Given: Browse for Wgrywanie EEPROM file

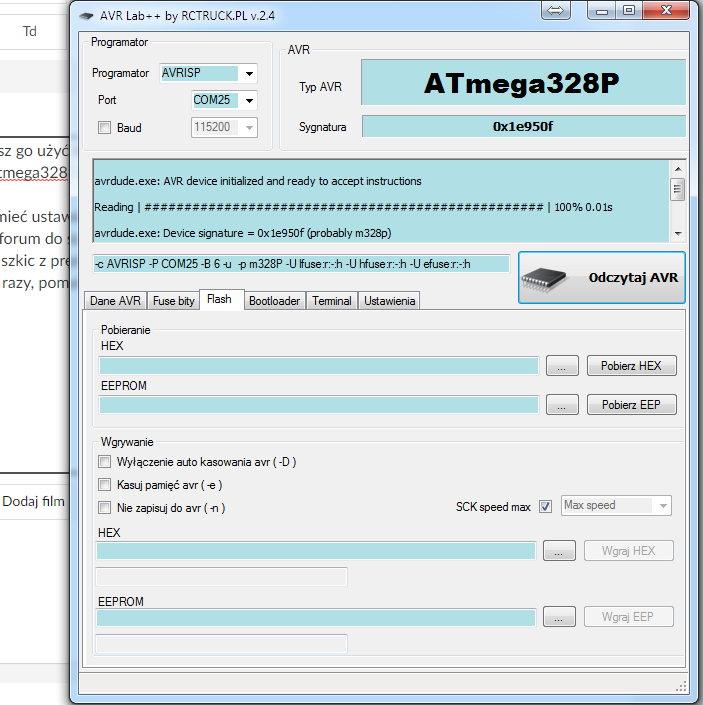Looking at the screenshot, I should tap(559, 617).
